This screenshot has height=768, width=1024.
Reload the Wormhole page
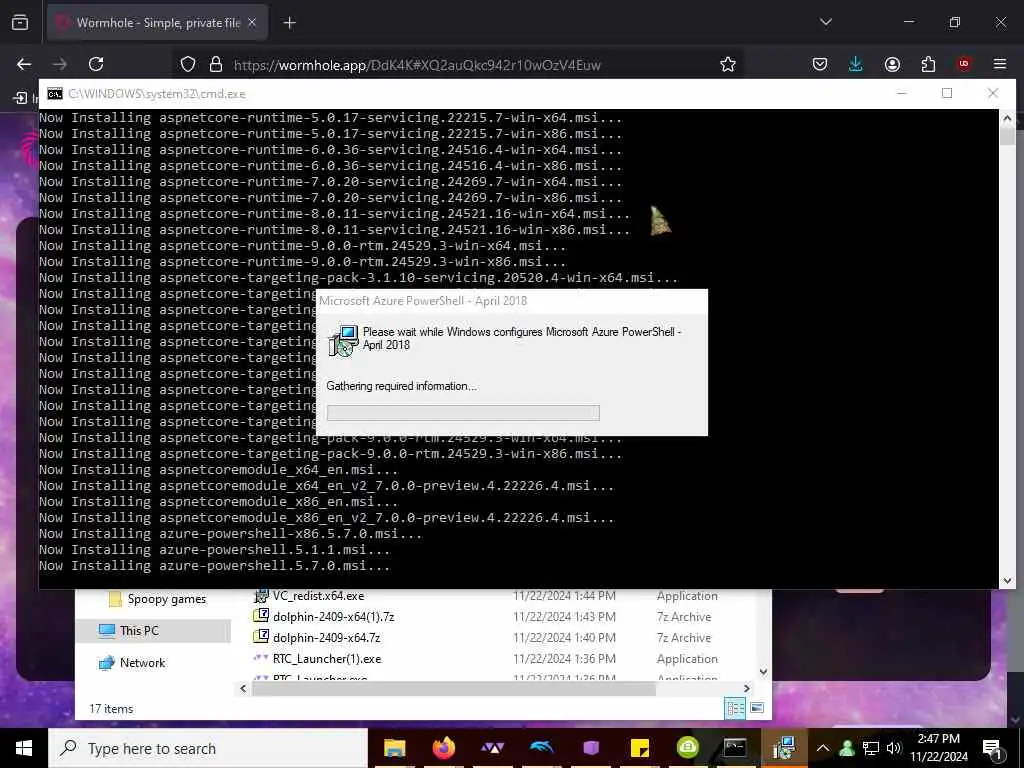point(96,64)
